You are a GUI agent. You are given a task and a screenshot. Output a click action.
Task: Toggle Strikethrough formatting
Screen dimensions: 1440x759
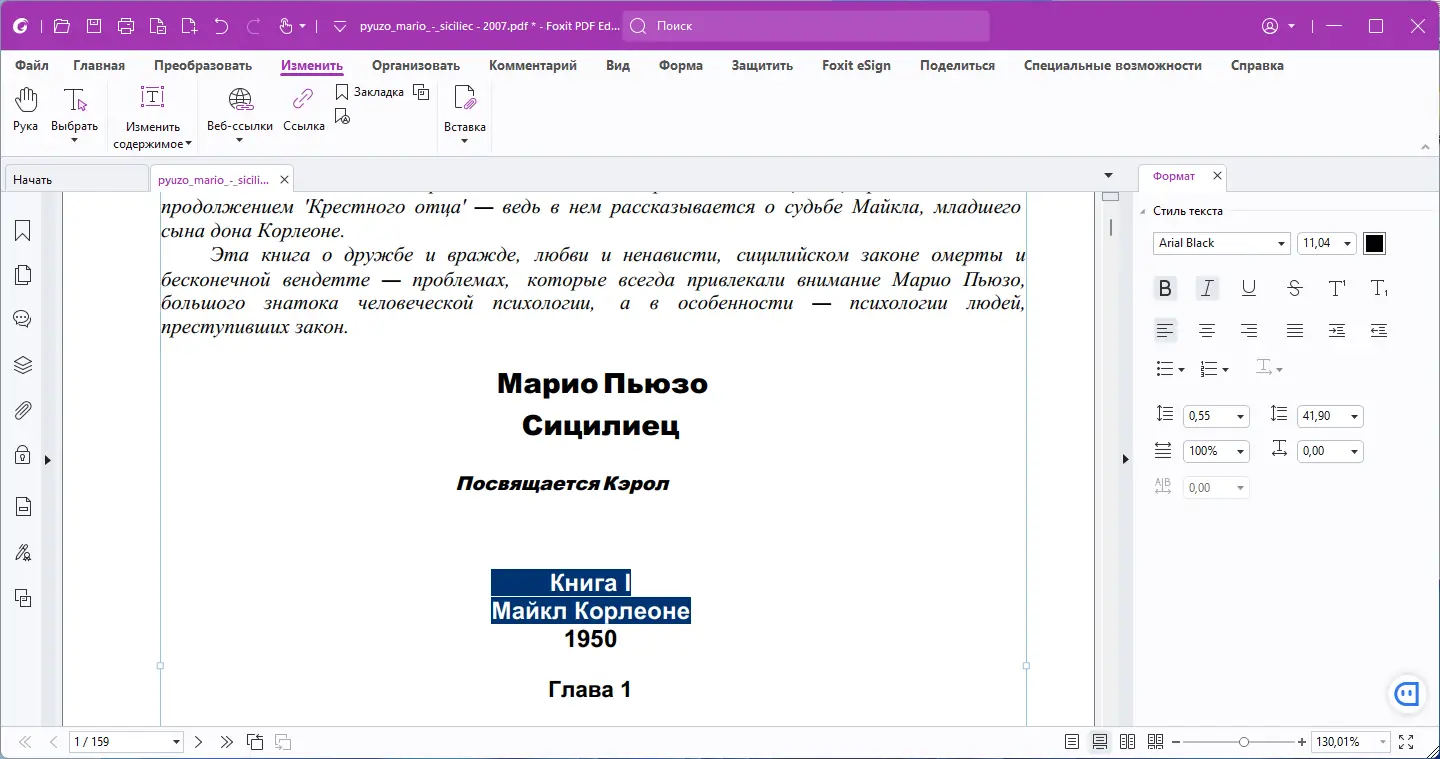[x=1295, y=289]
